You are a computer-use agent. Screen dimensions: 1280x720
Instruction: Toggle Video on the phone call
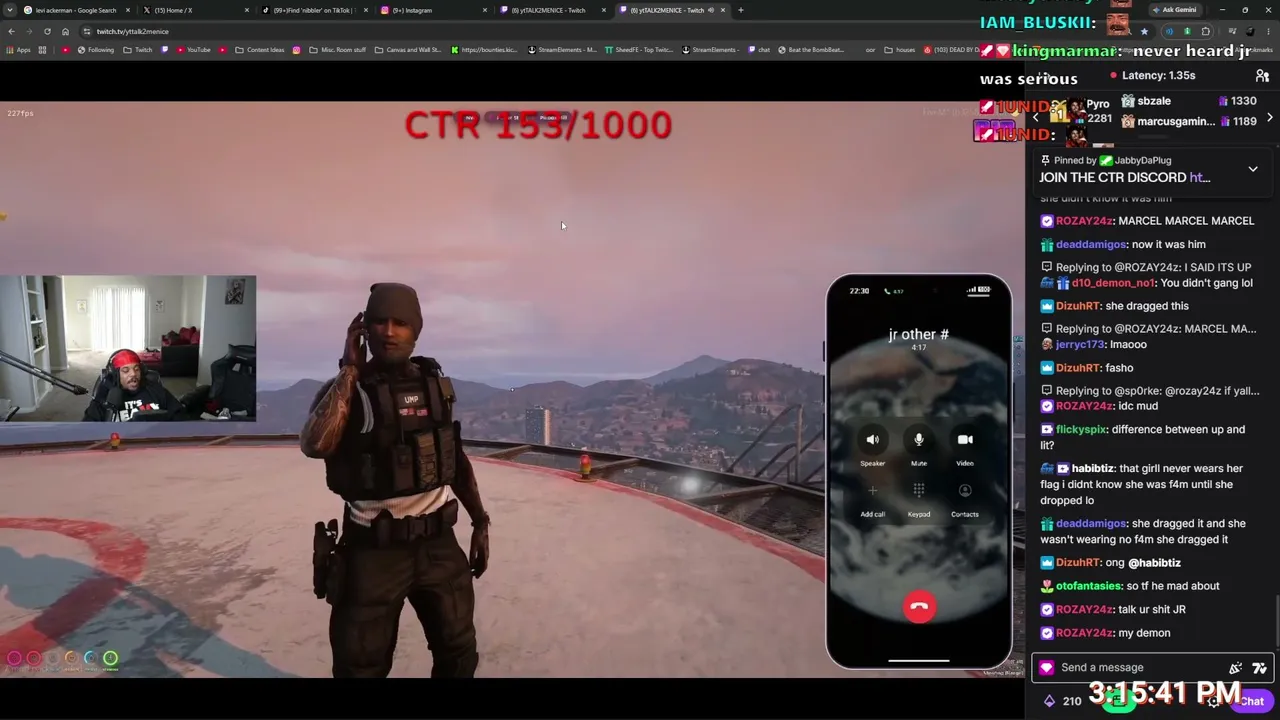(965, 440)
